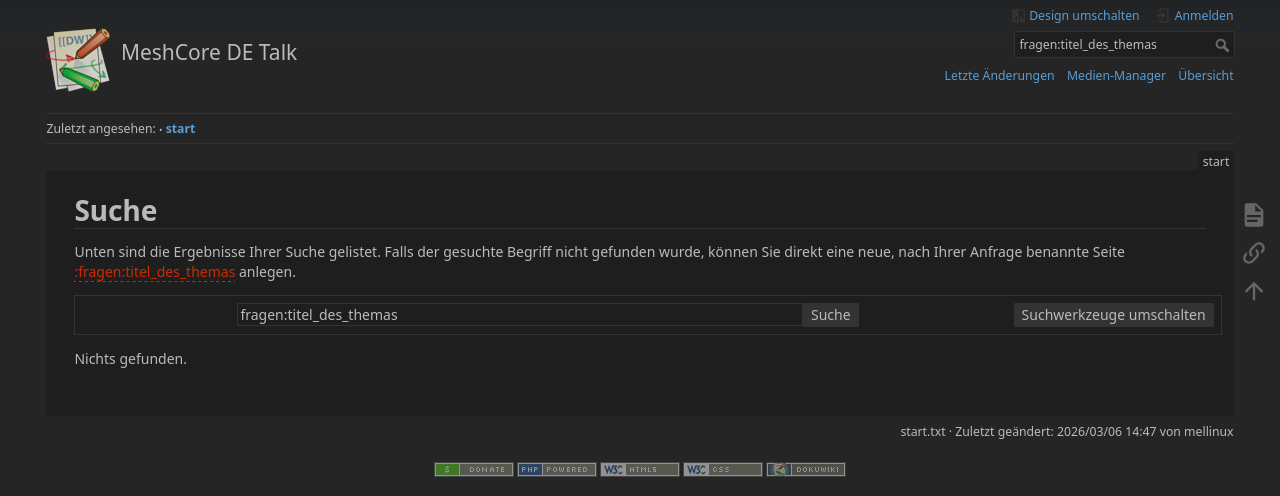This screenshot has width=1280, height=496.
Task: Open the Medien-Manager
Action: click(1116, 76)
